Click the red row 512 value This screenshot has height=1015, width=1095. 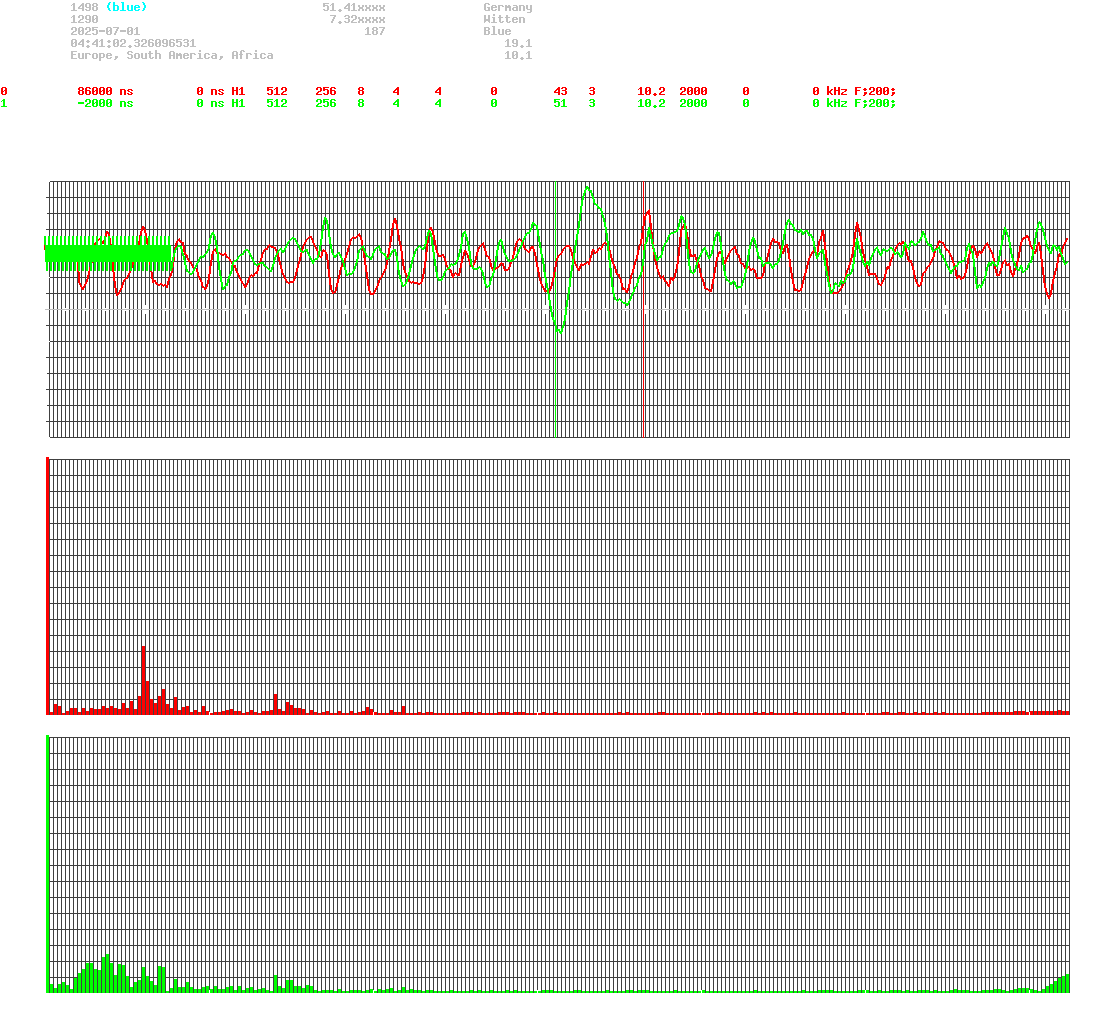277,92
